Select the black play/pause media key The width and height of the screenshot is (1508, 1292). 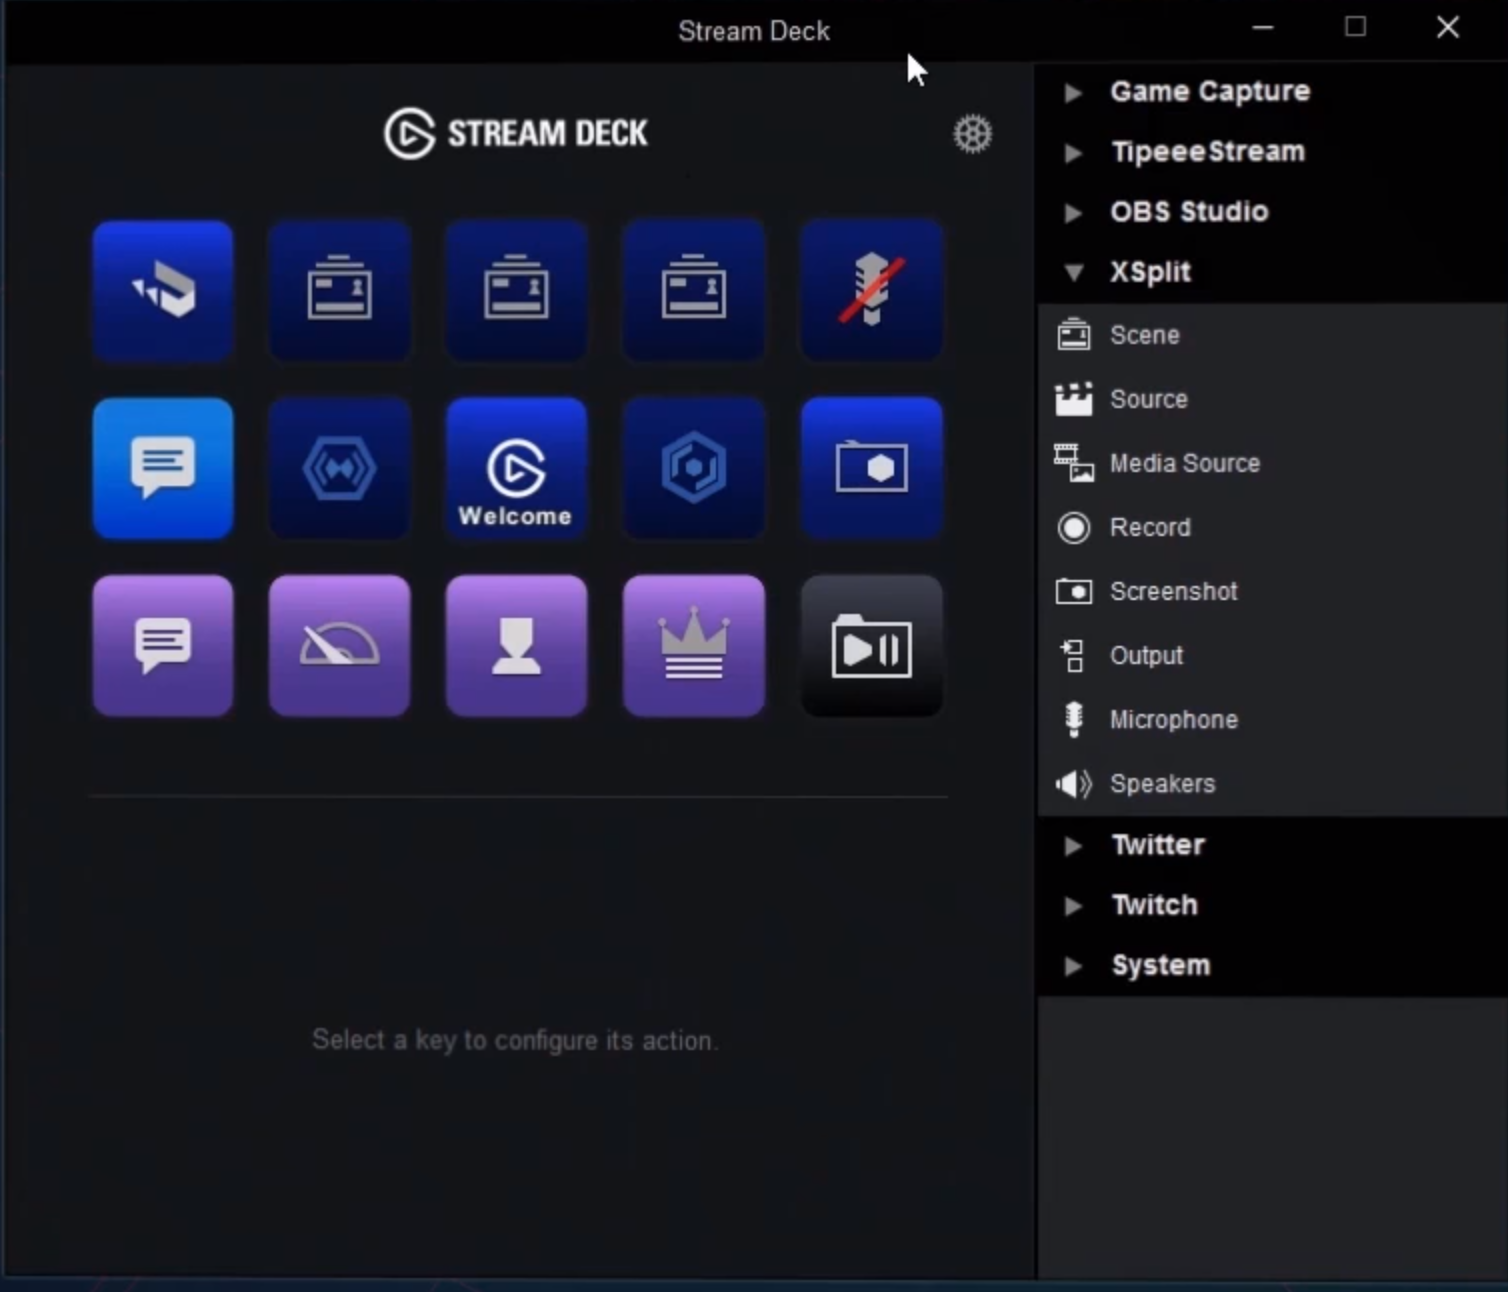point(871,646)
